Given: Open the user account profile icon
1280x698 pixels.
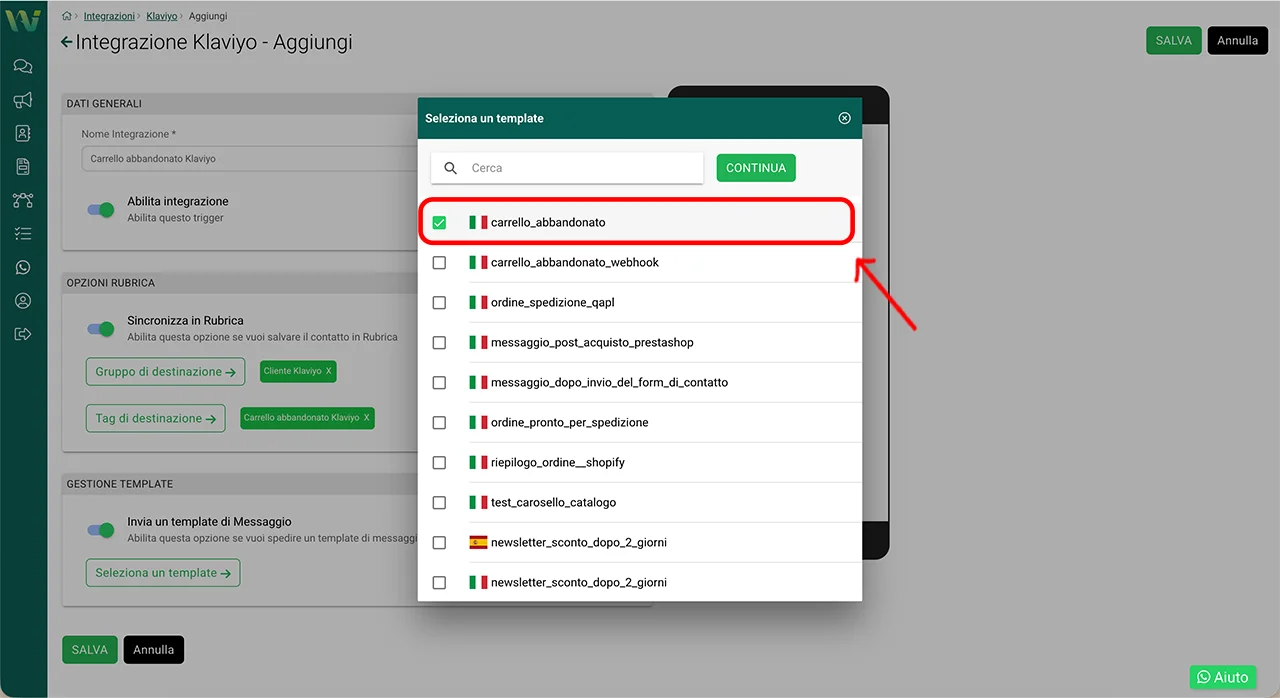Looking at the screenshot, I should pos(23,301).
